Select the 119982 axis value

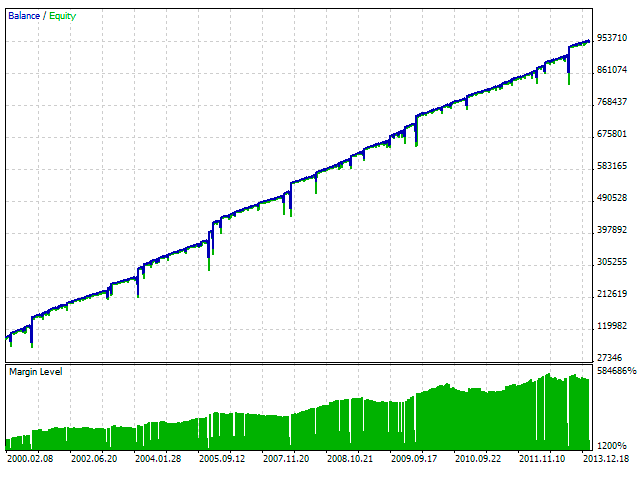point(612,326)
